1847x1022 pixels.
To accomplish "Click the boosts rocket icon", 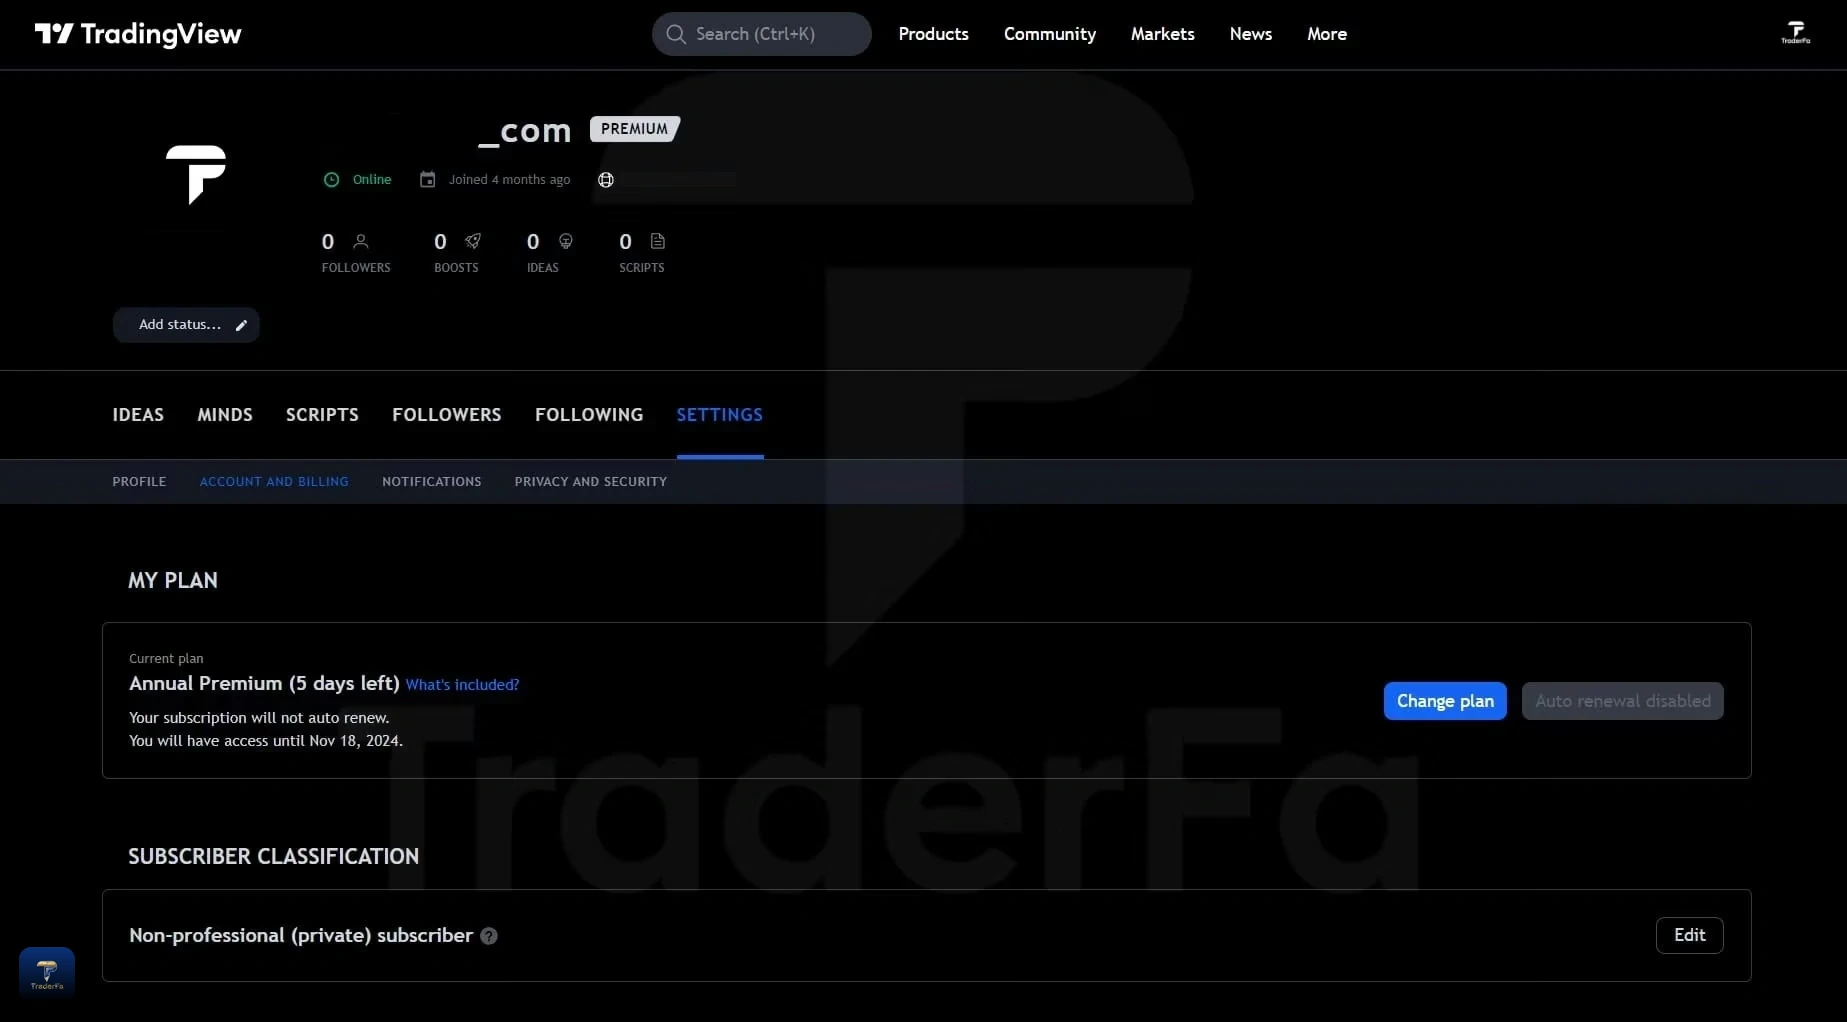I will 473,241.
